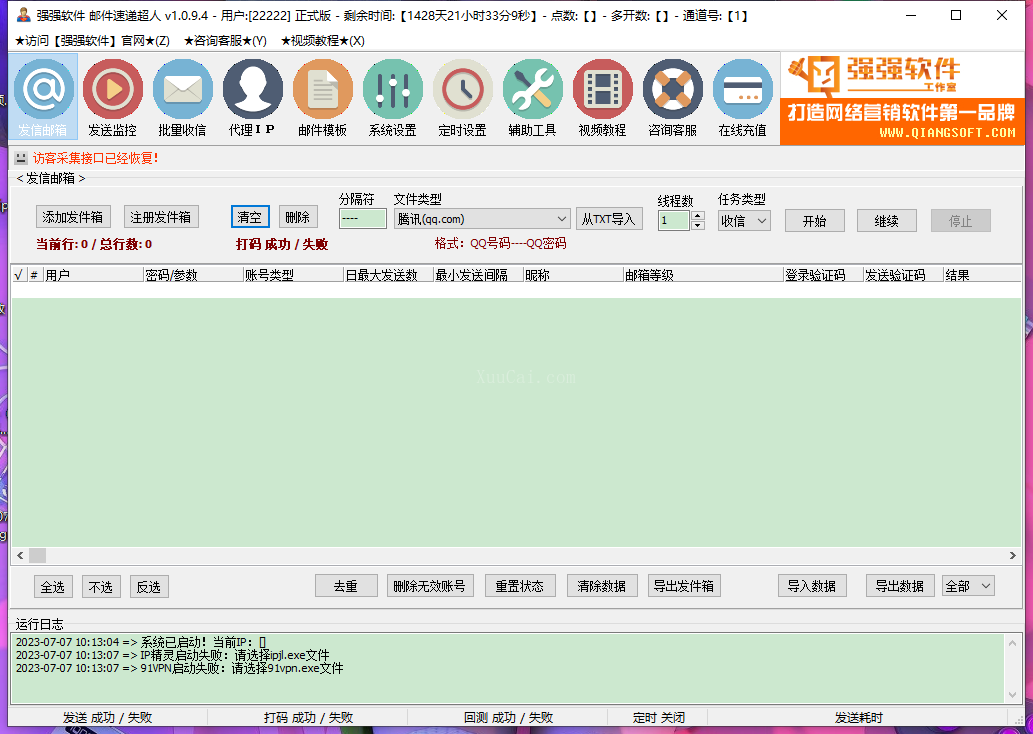Click the 批量收信 envelope icon
Viewport: 1033px width, 734px height.
(182, 90)
